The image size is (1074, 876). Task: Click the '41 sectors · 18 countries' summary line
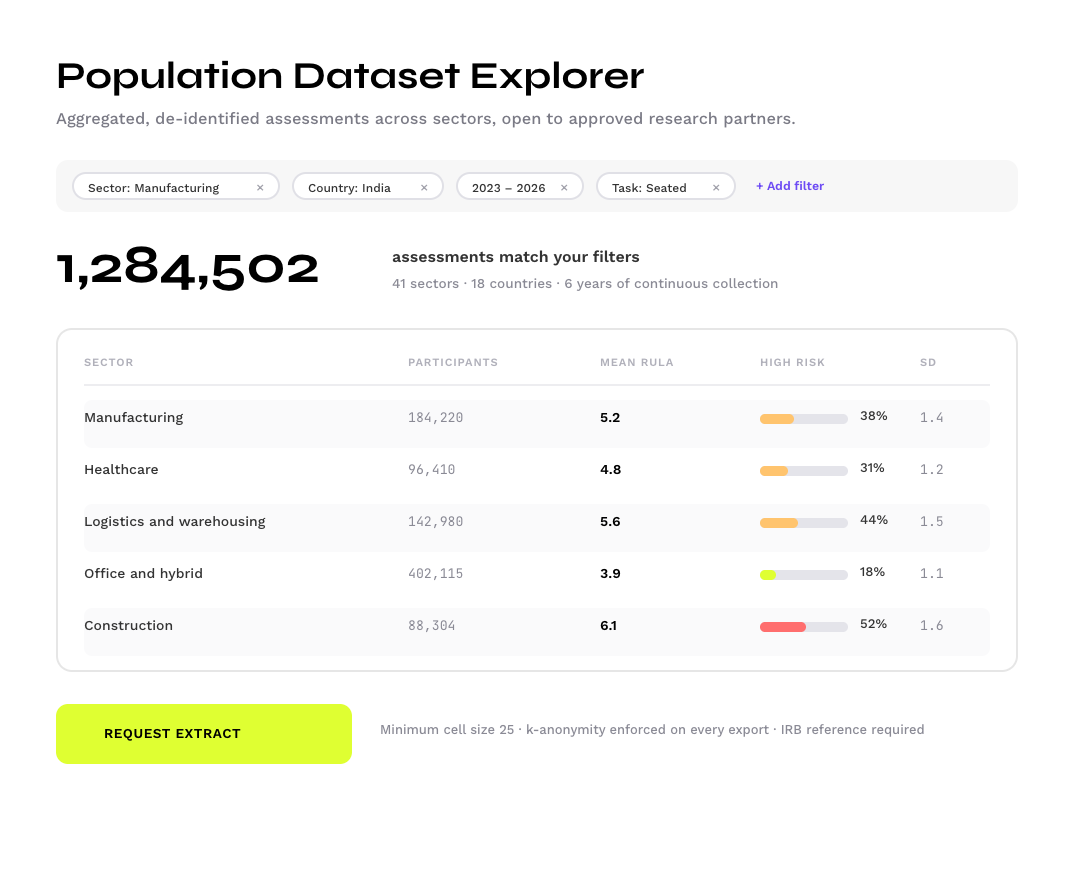[585, 284]
